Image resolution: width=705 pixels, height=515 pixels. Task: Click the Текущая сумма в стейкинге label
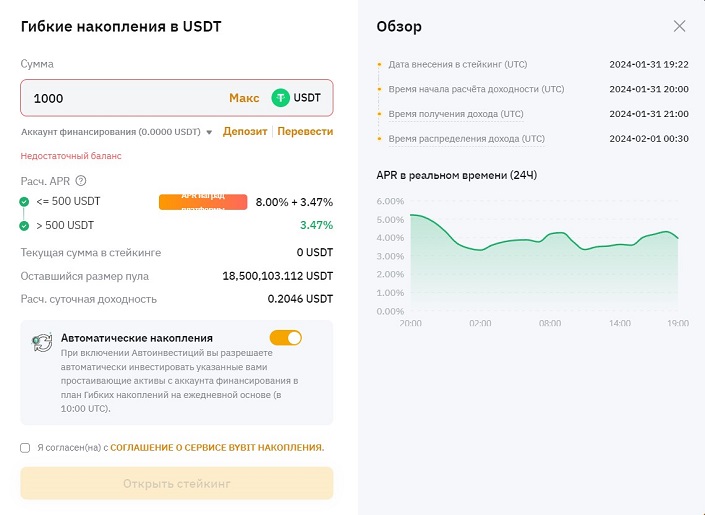point(91,253)
